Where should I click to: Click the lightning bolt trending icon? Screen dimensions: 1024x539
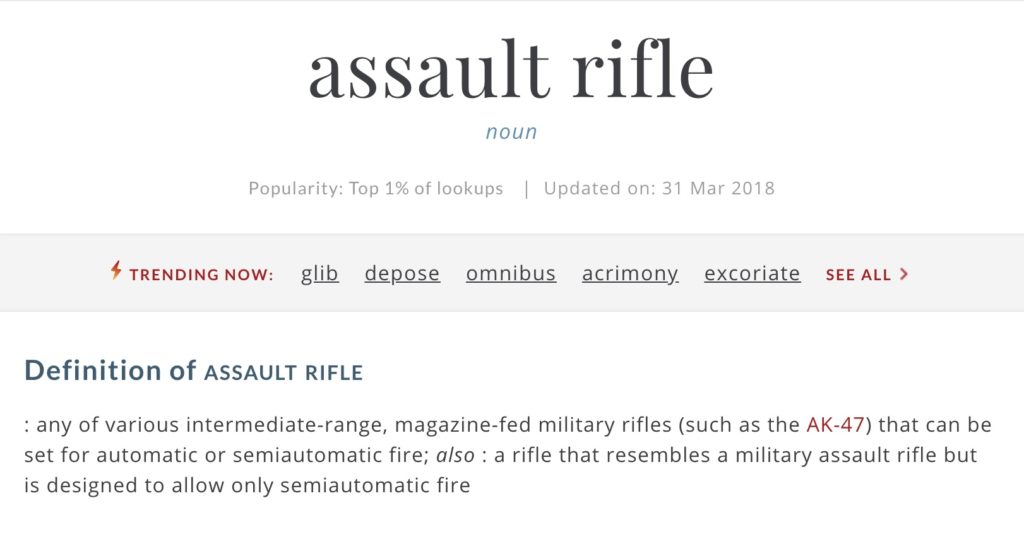[x=116, y=270]
